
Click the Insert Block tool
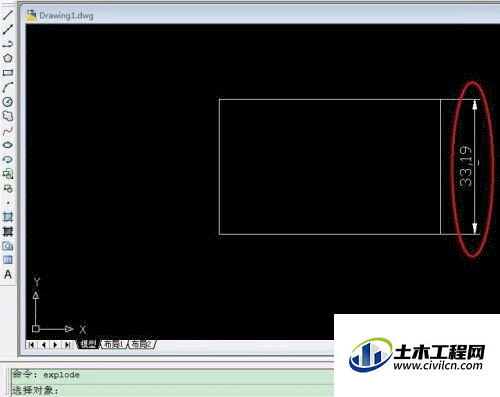click(8, 174)
